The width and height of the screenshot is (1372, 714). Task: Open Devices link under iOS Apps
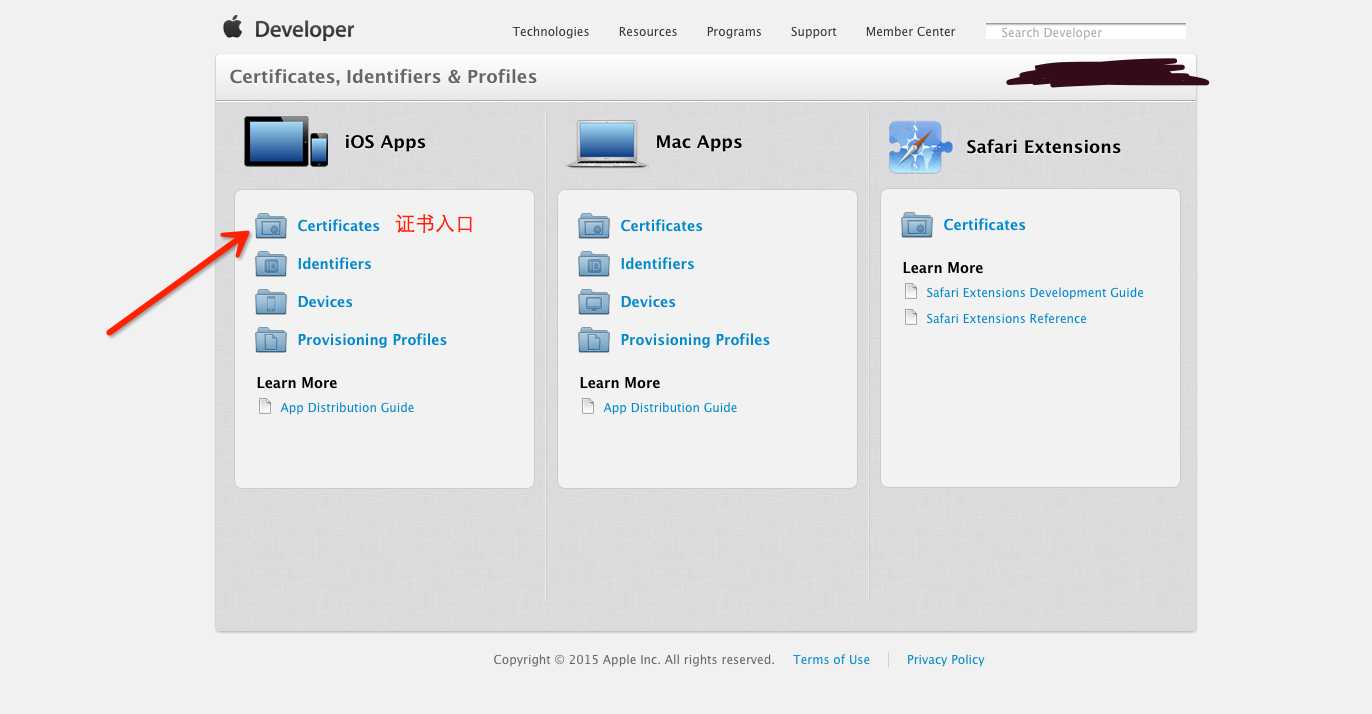325,302
